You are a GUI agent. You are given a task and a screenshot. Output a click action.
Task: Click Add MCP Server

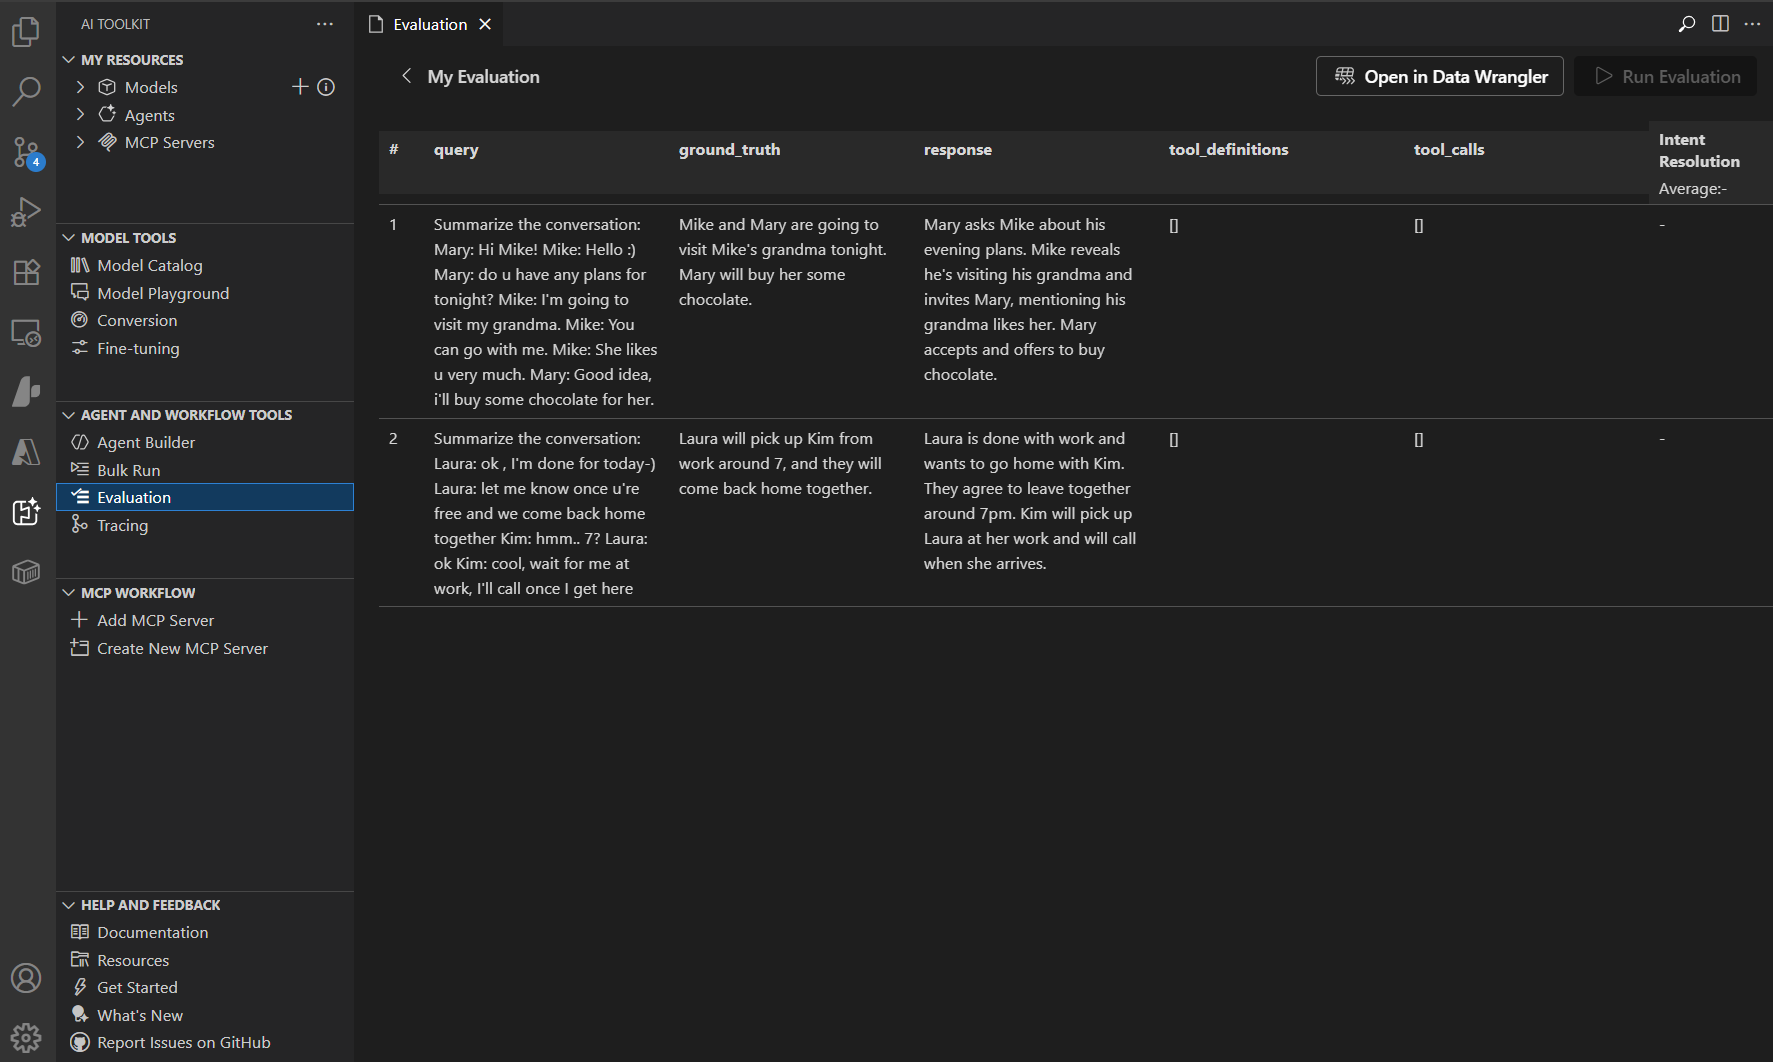click(155, 620)
